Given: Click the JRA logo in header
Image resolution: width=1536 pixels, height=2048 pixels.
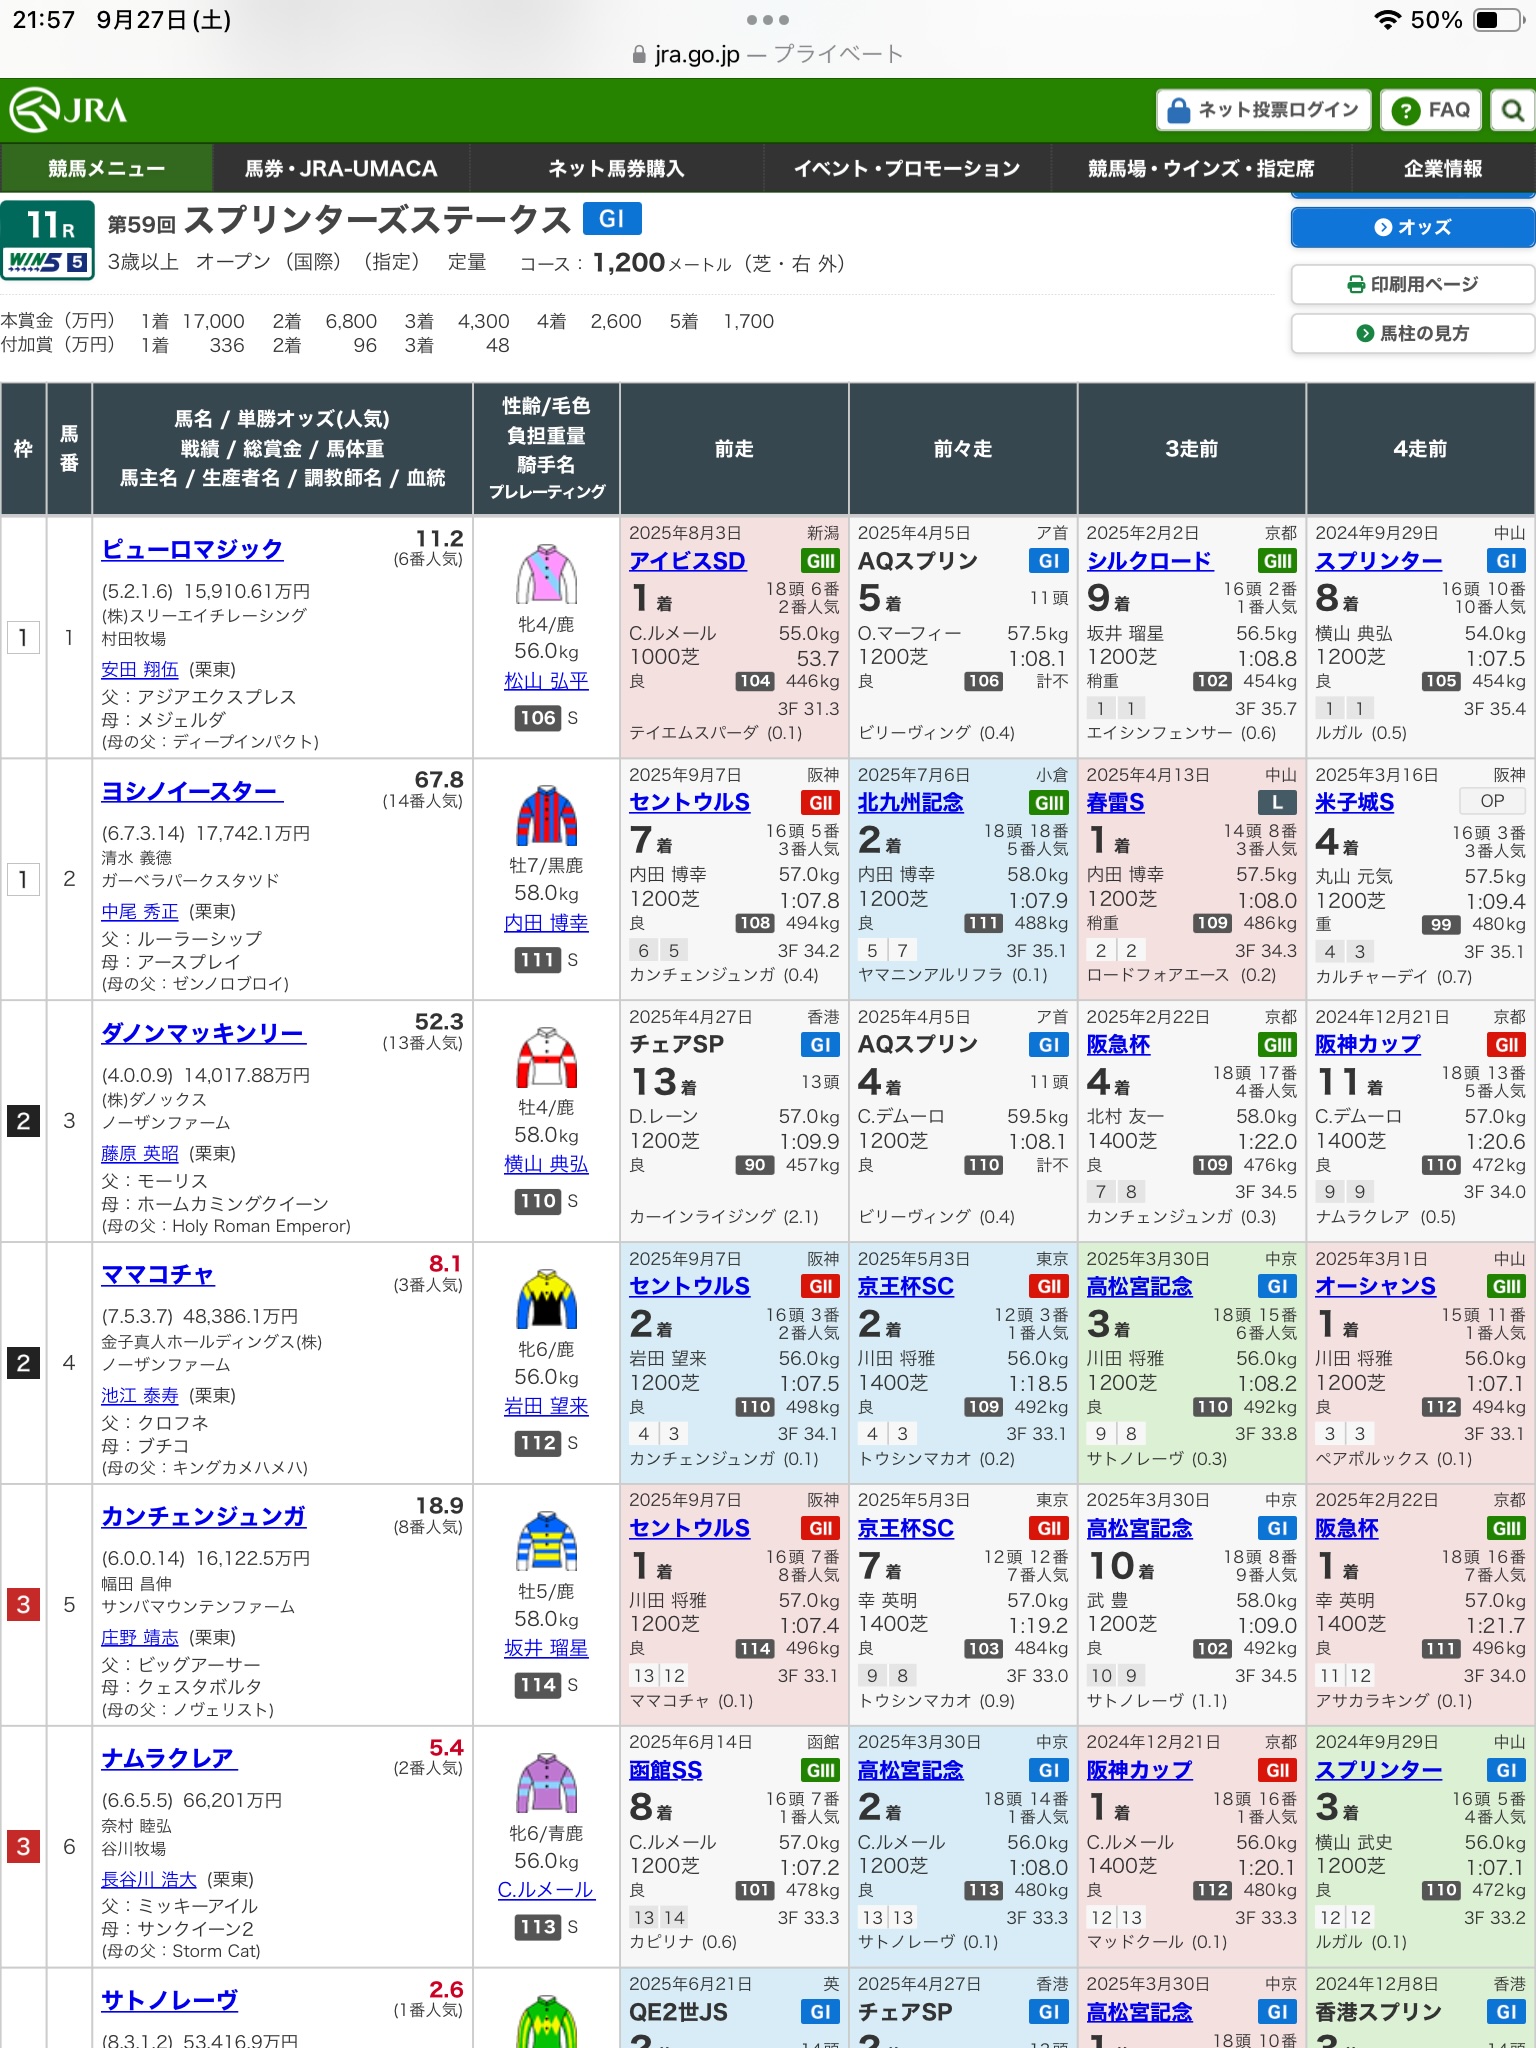Looking at the screenshot, I should click(x=69, y=110).
